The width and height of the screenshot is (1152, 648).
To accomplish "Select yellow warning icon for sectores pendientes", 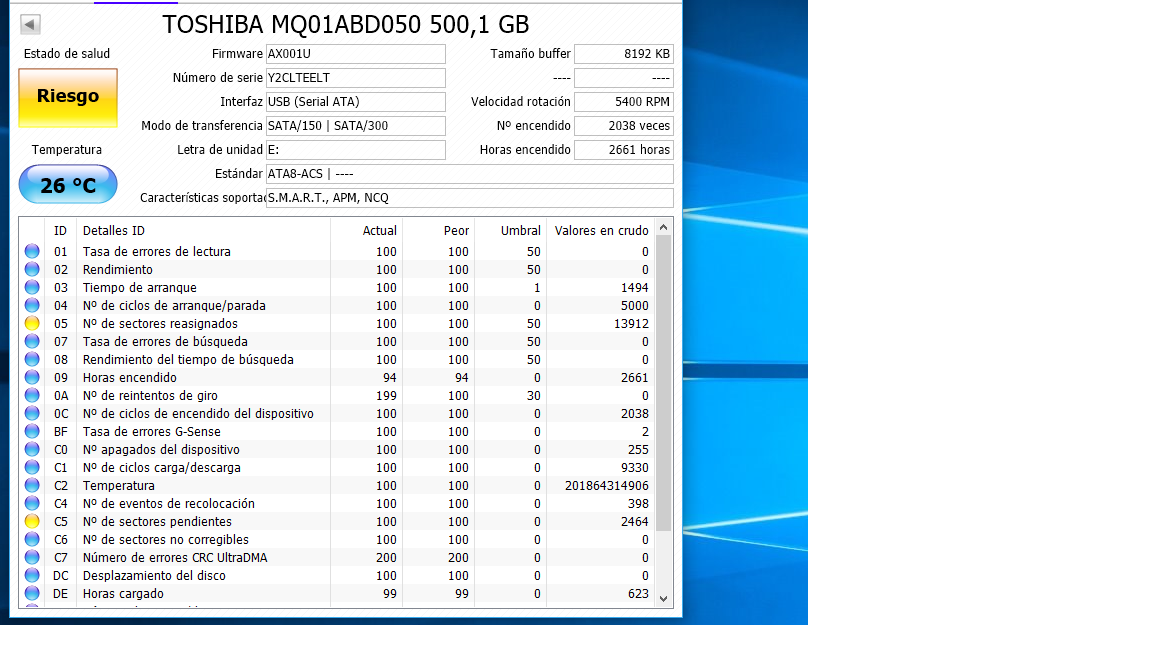I will click(32, 522).
